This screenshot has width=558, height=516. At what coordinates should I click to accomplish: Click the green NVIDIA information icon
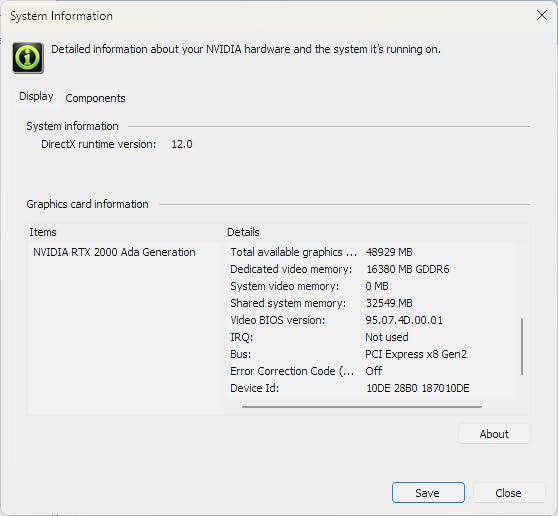[28, 58]
